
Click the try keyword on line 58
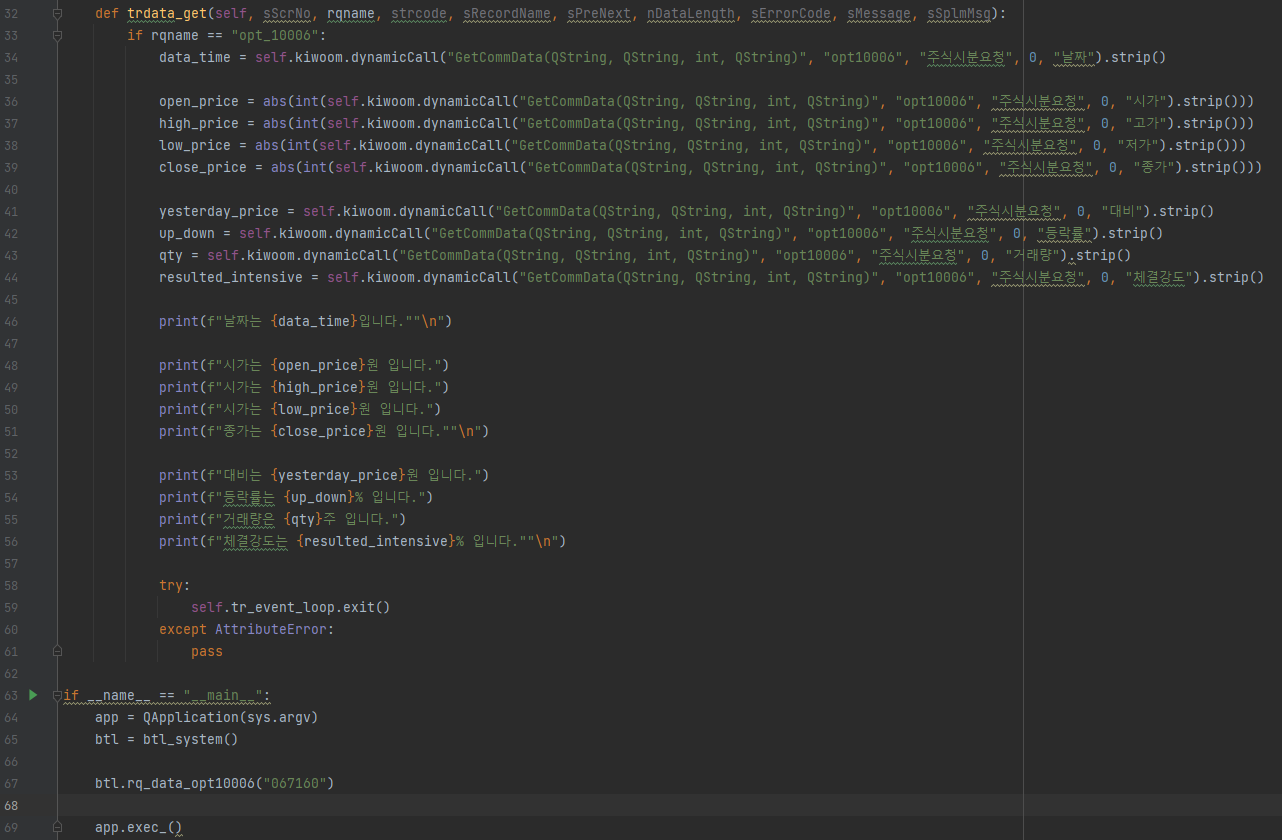click(171, 585)
